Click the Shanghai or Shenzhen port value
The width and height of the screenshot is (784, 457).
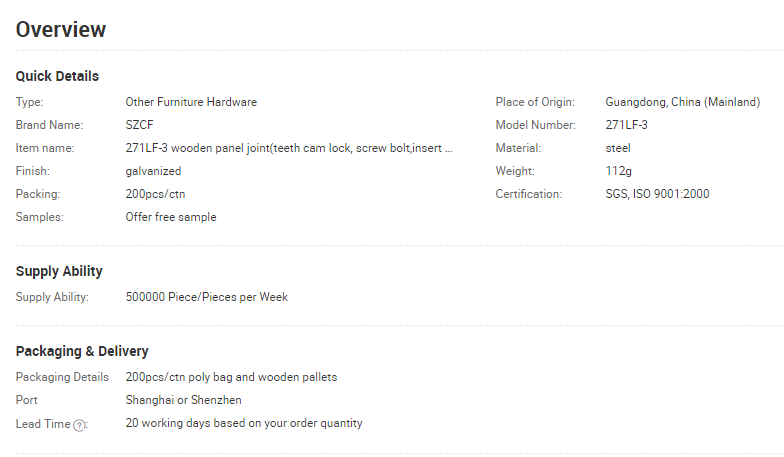[184, 400]
